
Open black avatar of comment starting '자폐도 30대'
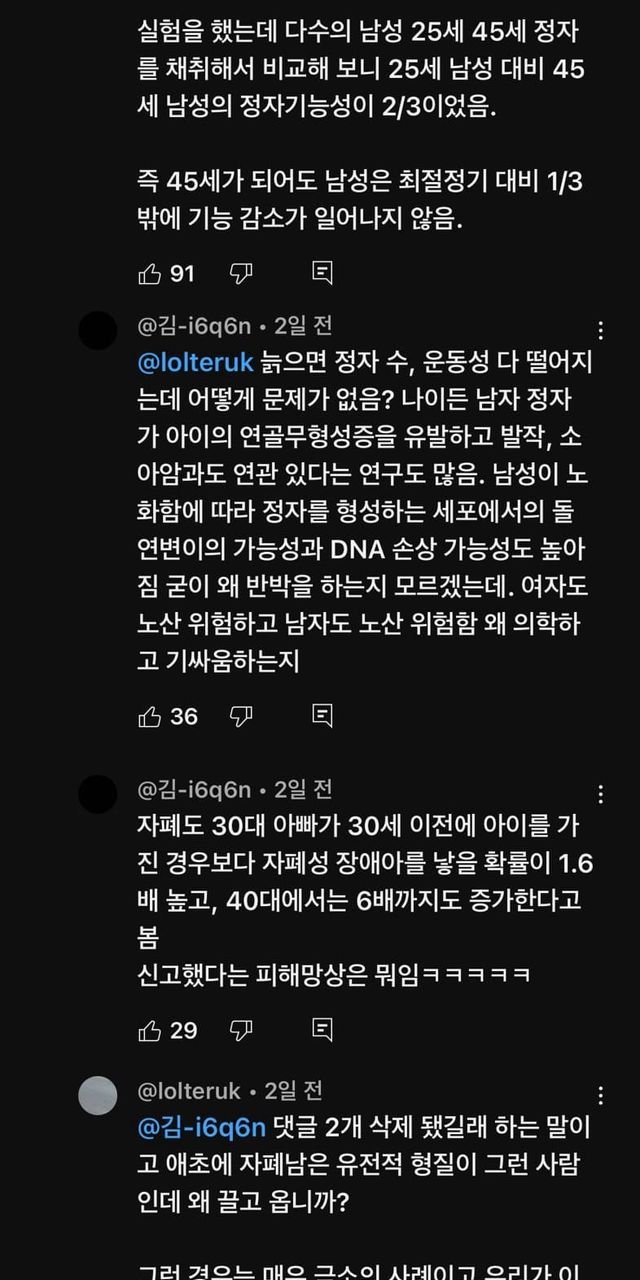pos(98,794)
